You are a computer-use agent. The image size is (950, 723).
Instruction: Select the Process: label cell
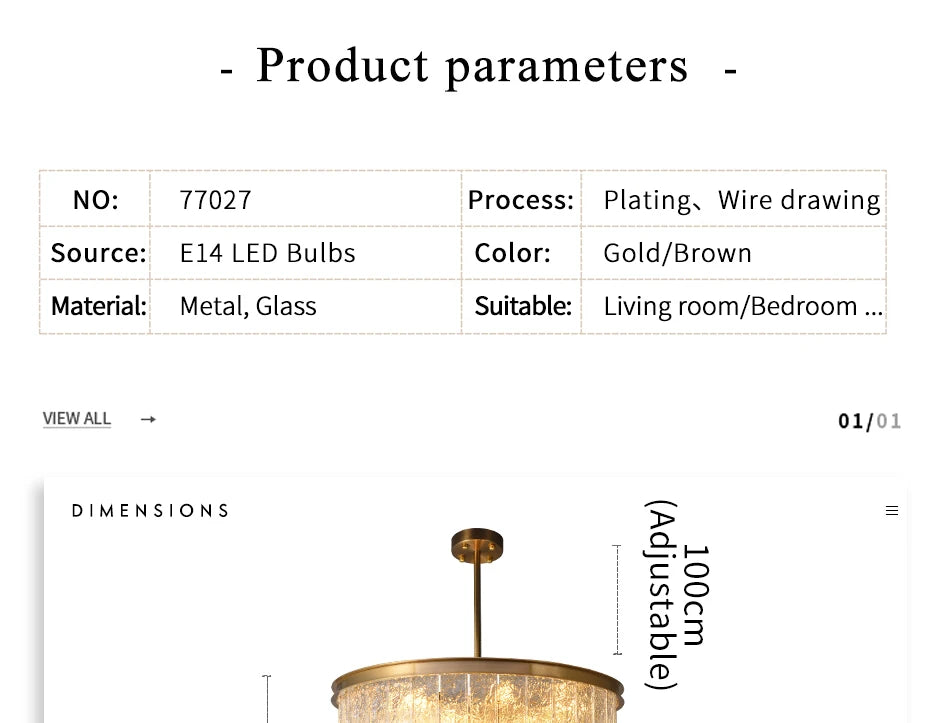click(520, 200)
